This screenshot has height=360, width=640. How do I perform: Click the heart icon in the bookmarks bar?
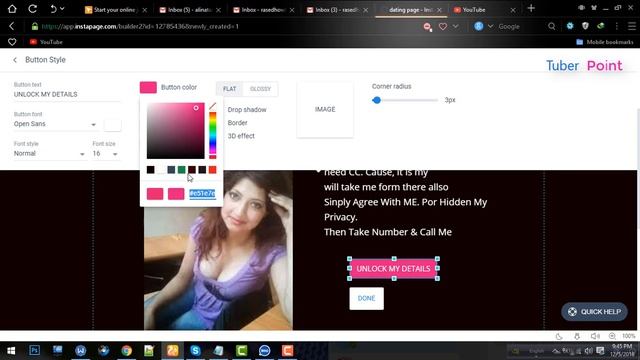tap(12, 42)
